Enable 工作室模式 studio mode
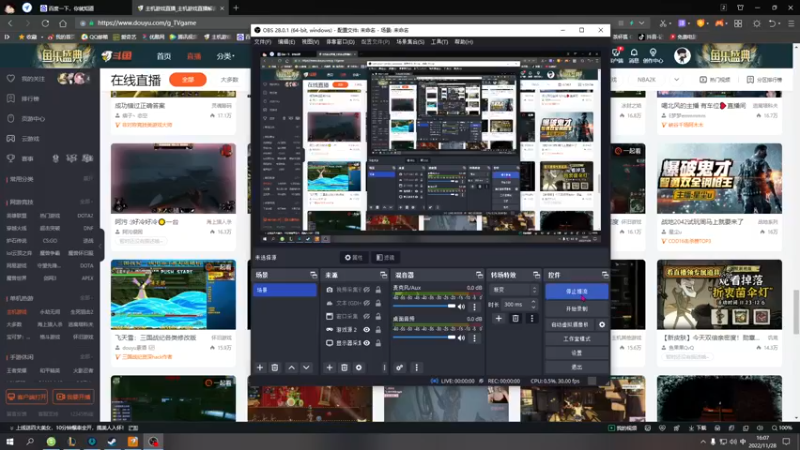800x450 pixels. [577, 339]
